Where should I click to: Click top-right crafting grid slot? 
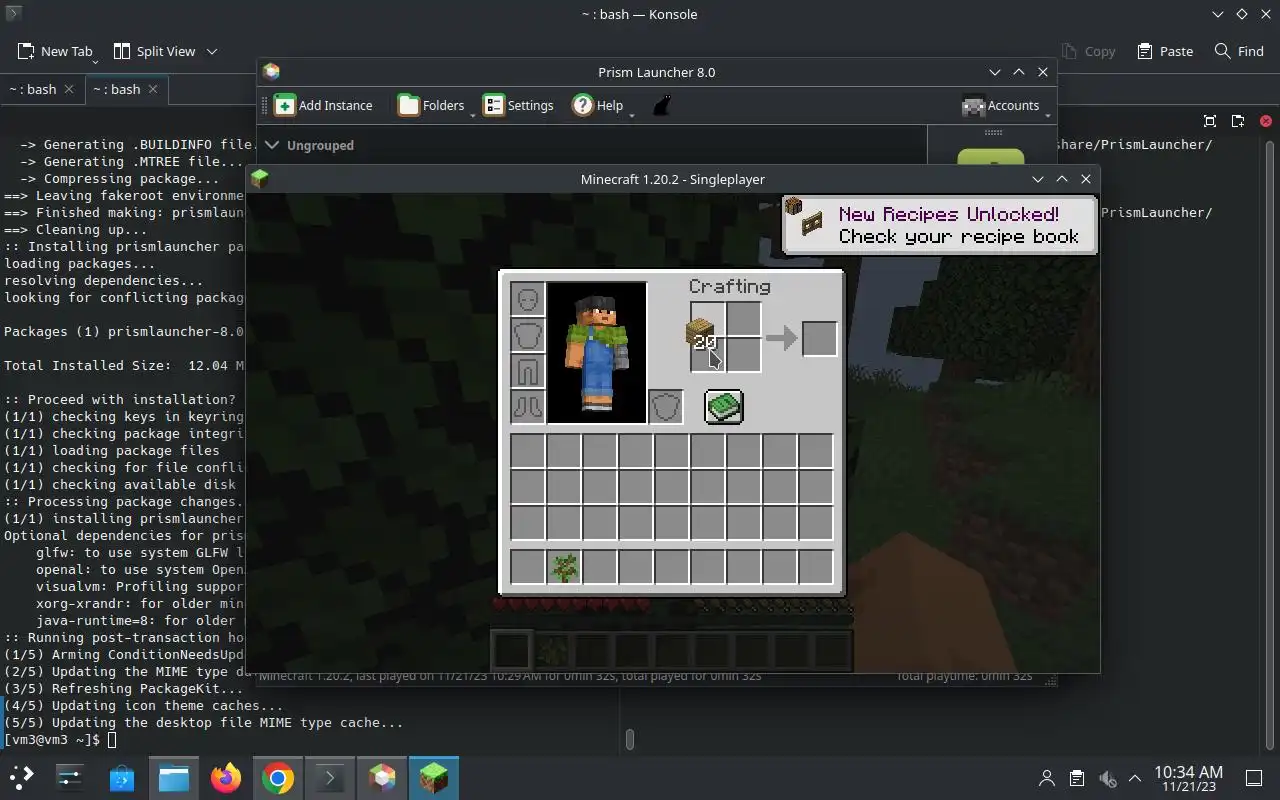tap(743, 320)
